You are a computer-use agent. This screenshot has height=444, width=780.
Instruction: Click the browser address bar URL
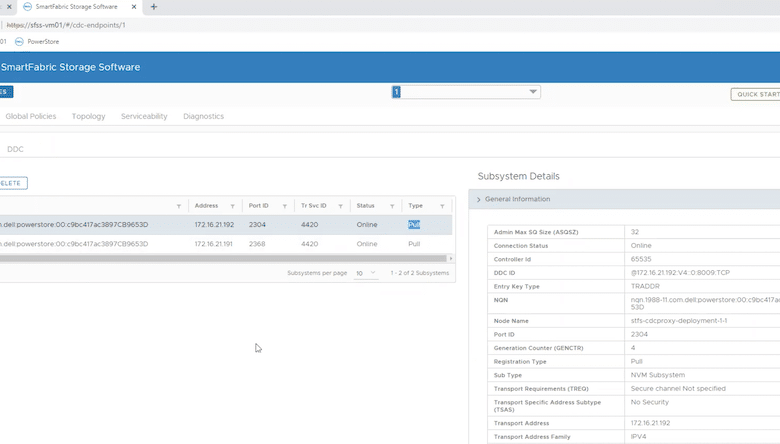pyautogui.click(x=66, y=25)
